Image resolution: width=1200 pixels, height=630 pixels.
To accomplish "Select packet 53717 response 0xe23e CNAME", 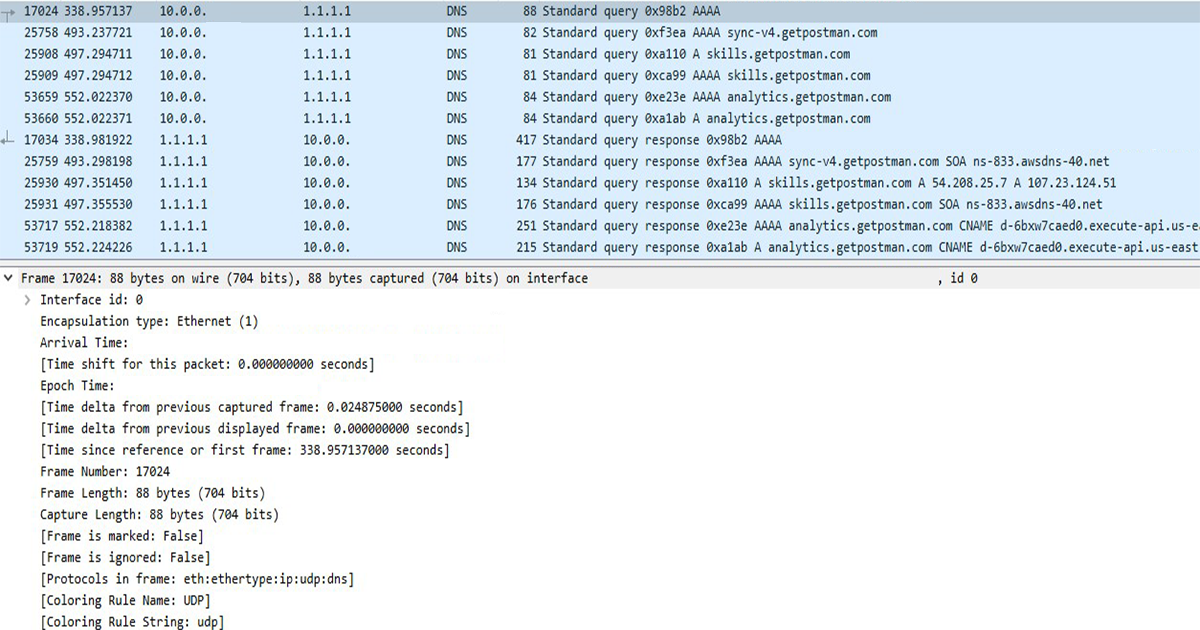I will 600,226.
